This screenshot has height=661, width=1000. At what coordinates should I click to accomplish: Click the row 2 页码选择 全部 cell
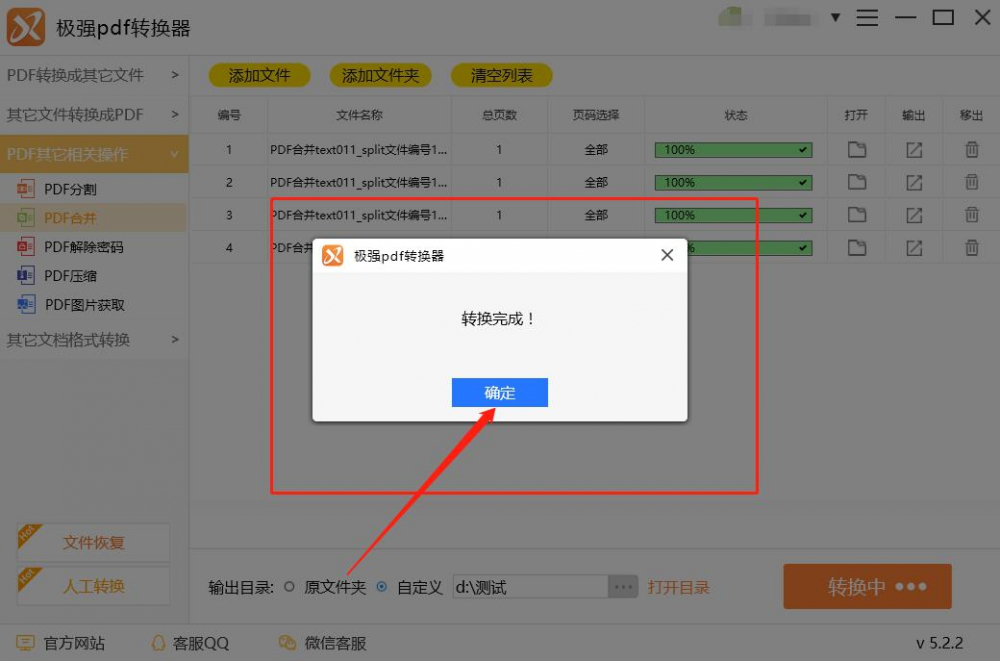[x=596, y=182]
